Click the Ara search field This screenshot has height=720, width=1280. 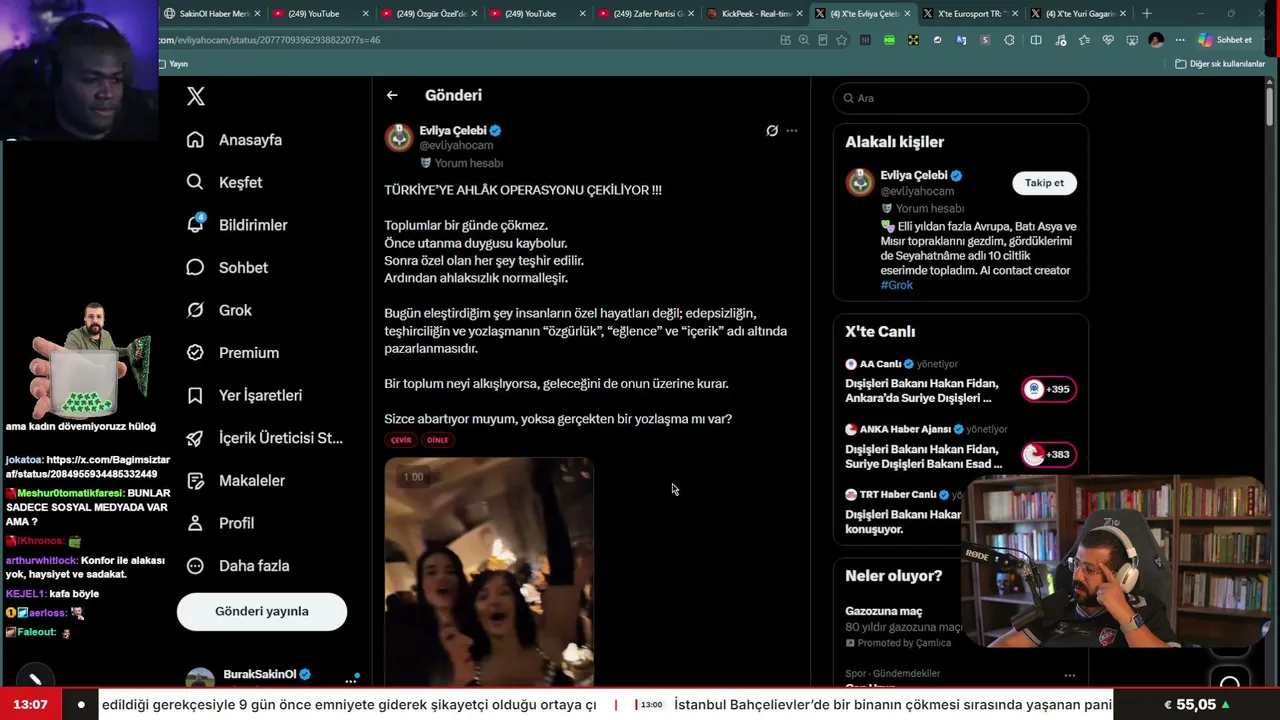[960, 98]
